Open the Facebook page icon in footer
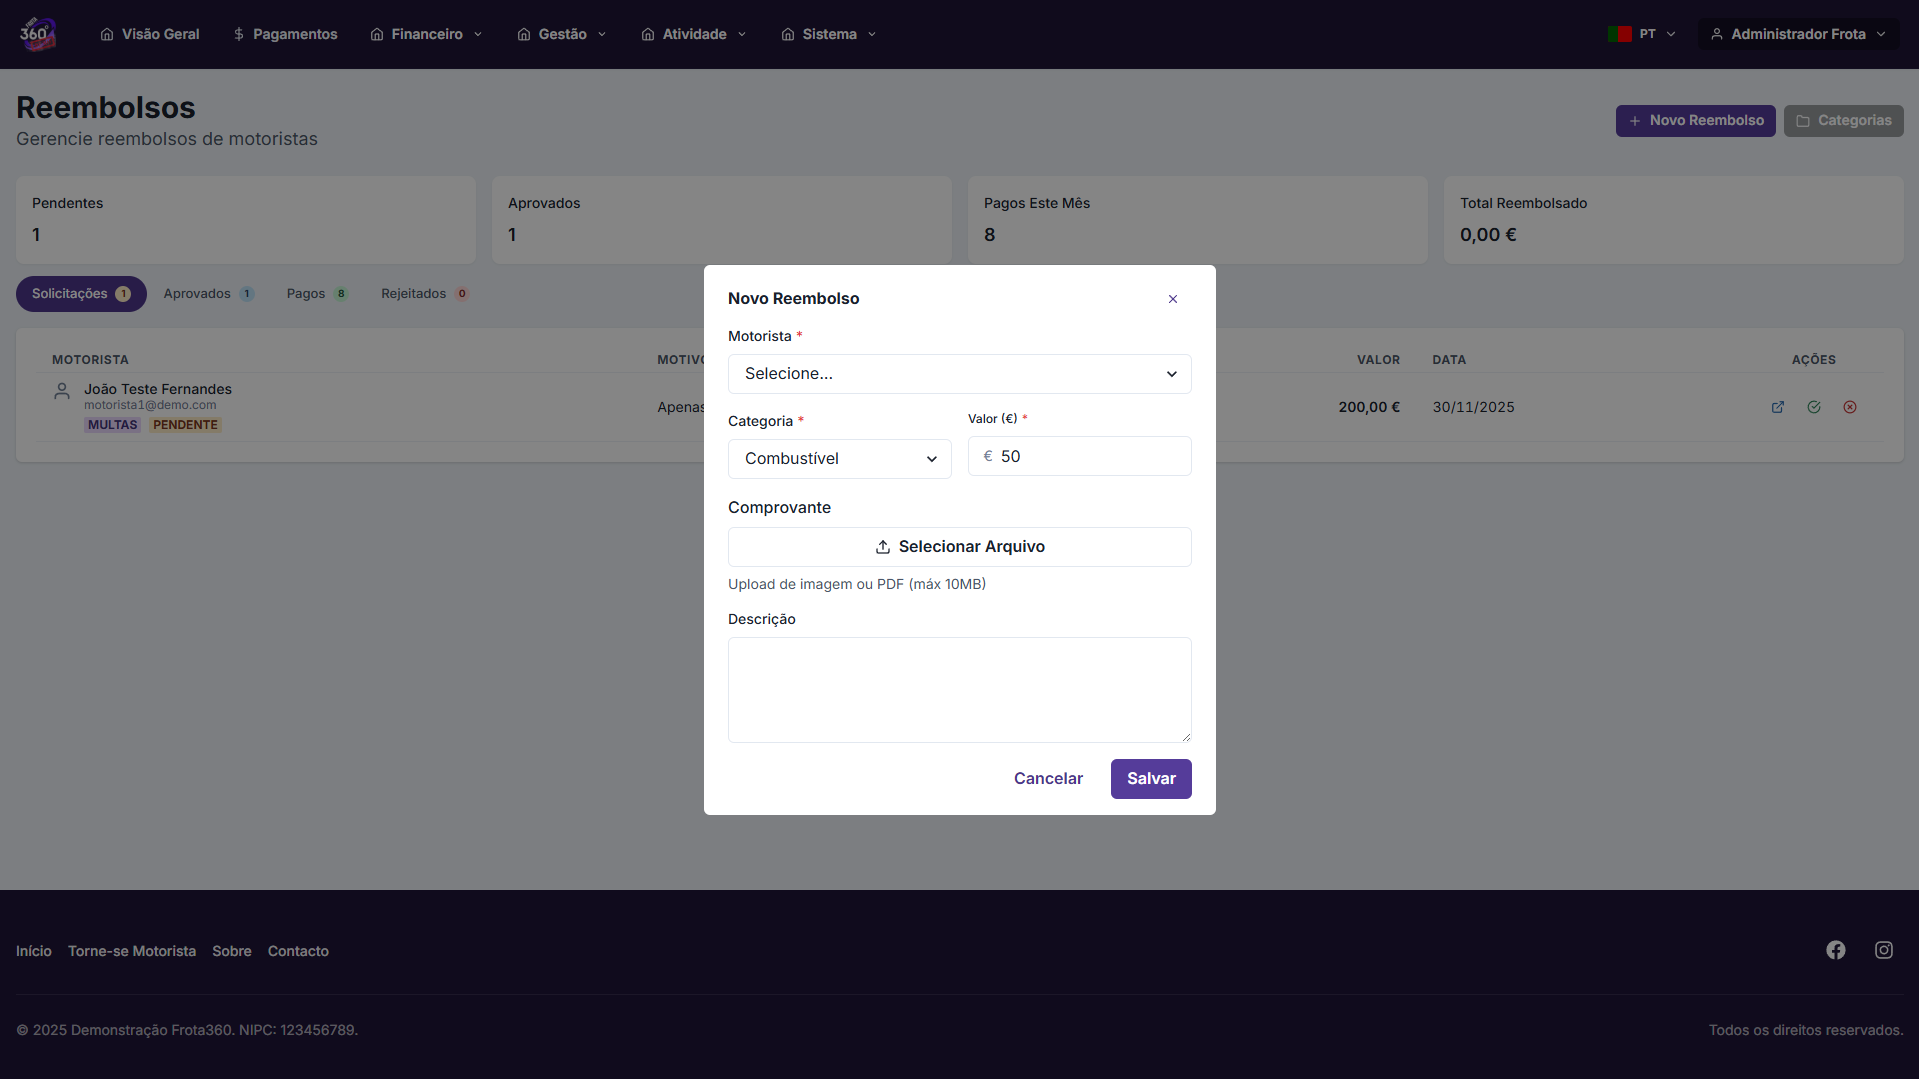Viewport: 1919px width, 1079px height. pyautogui.click(x=1835, y=950)
